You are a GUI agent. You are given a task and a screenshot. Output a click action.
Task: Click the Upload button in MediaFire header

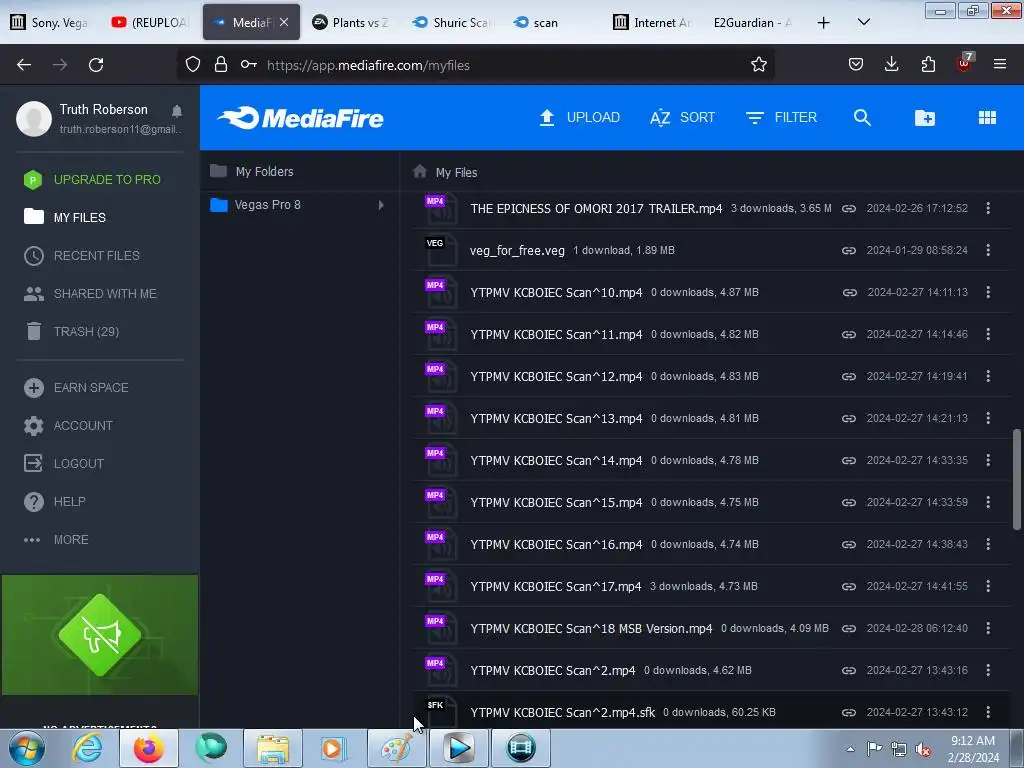(x=579, y=118)
